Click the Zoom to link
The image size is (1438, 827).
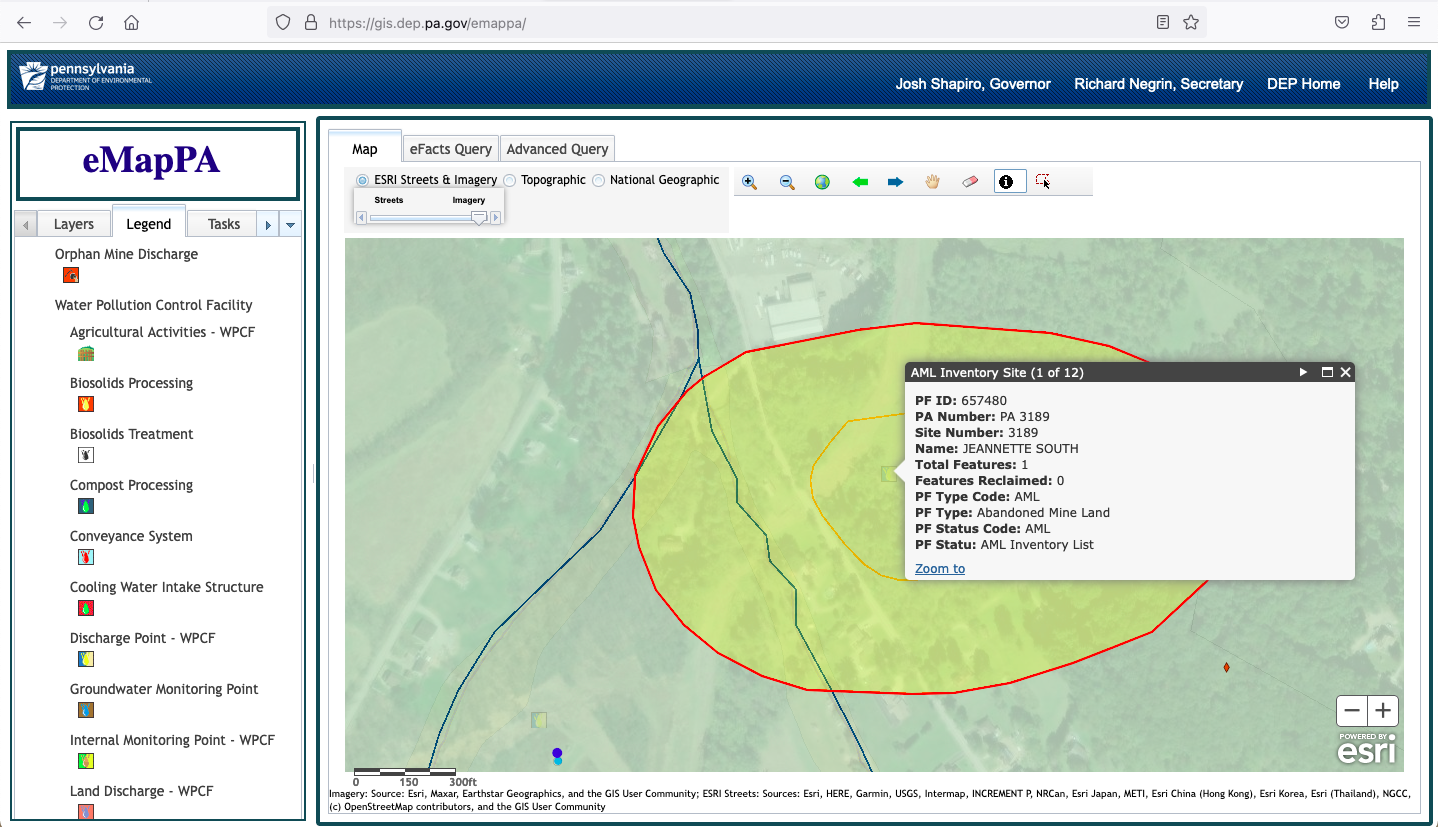[x=939, y=569]
